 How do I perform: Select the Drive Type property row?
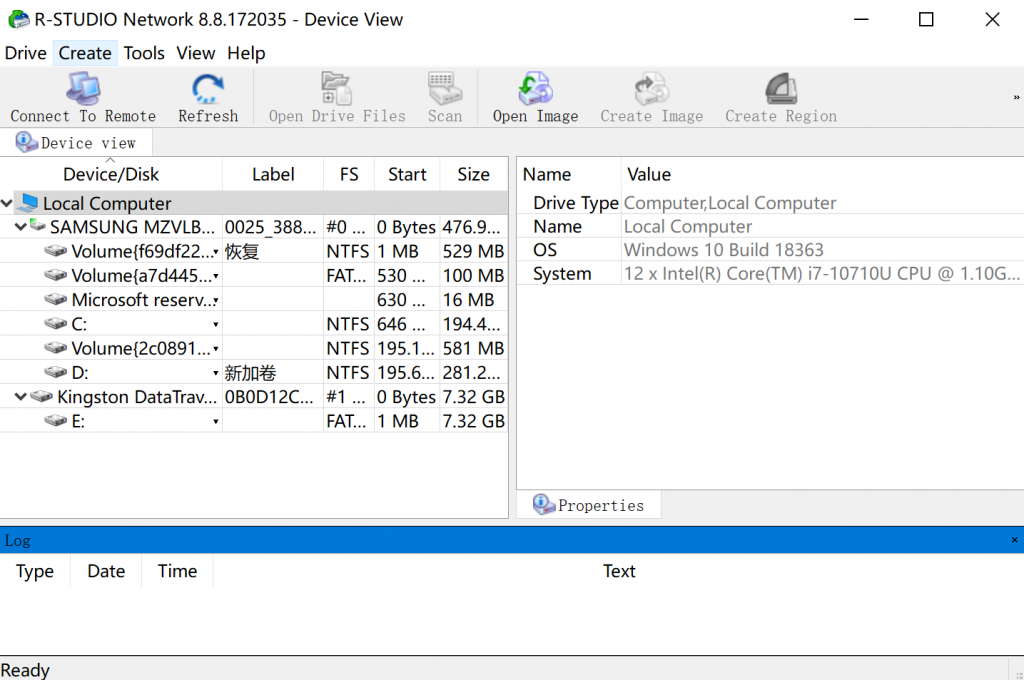pyautogui.click(x=771, y=202)
